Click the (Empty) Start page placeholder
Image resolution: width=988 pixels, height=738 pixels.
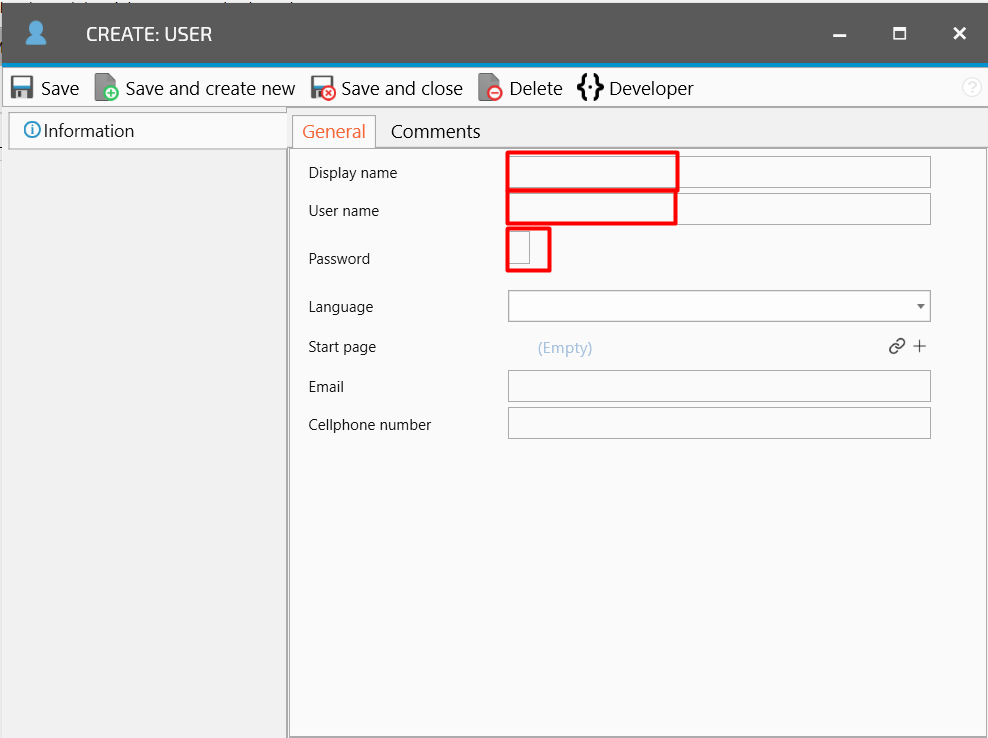tap(565, 348)
